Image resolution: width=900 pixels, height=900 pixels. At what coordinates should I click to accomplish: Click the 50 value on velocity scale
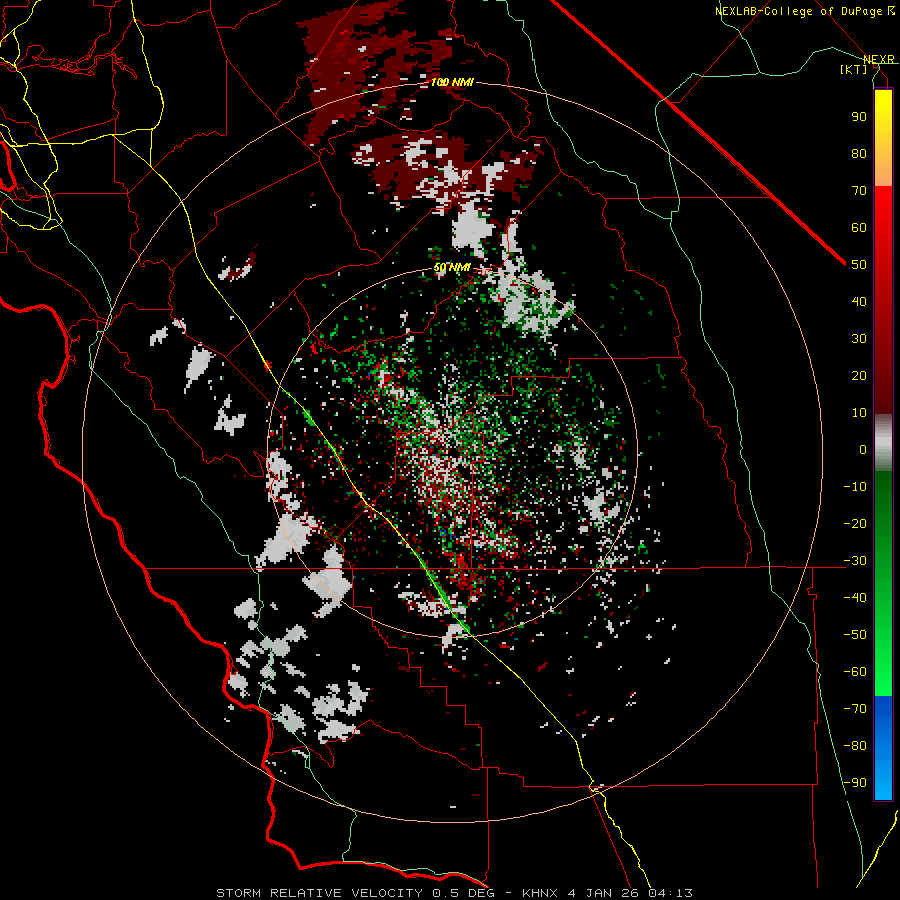click(859, 265)
